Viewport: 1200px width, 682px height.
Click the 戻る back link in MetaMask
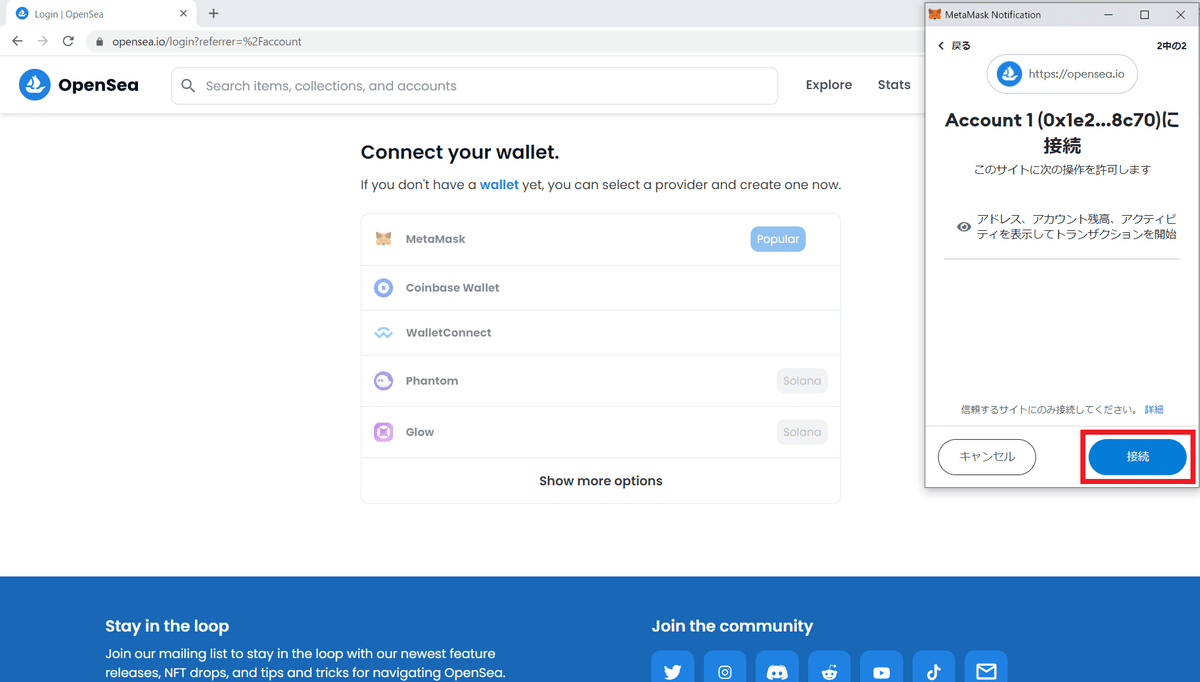[954, 46]
